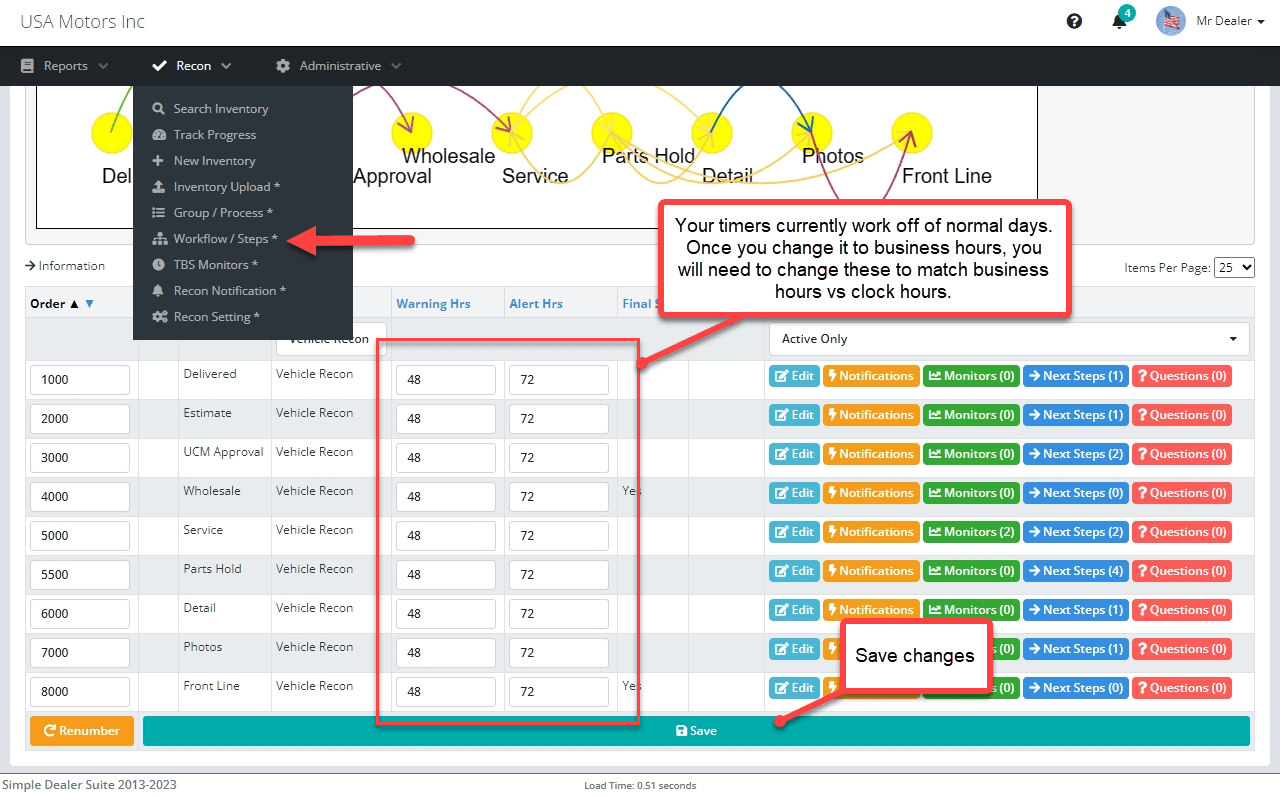Select Track Progress in the Recon menu
This screenshot has height=796, width=1280.
214,135
